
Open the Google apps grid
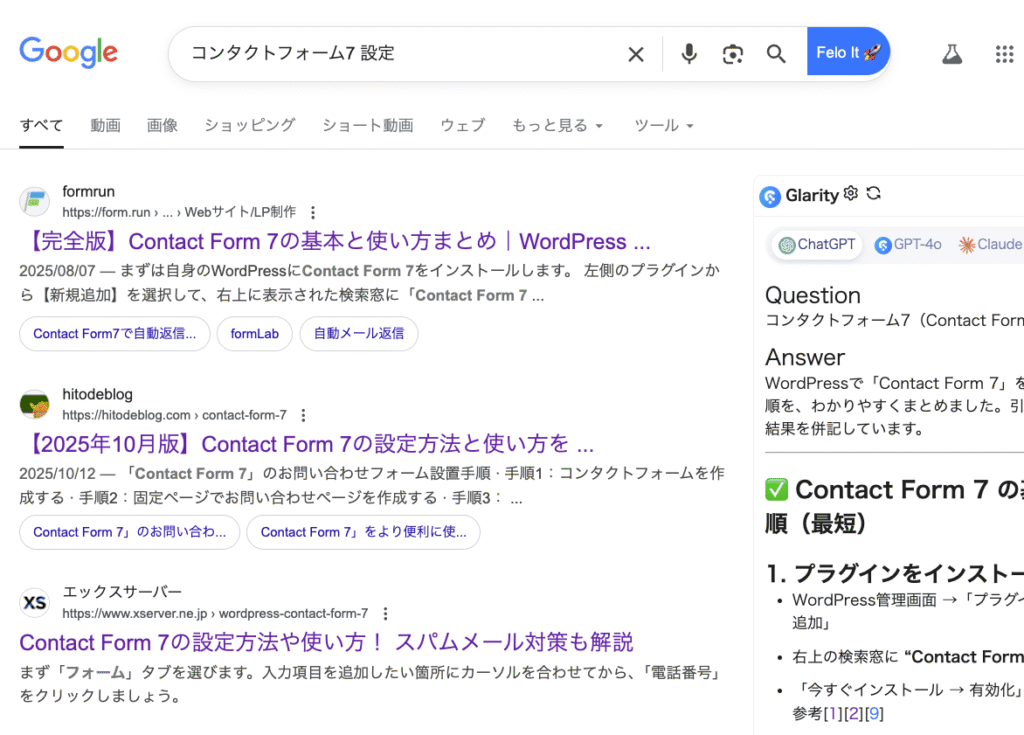click(1004, 54)
